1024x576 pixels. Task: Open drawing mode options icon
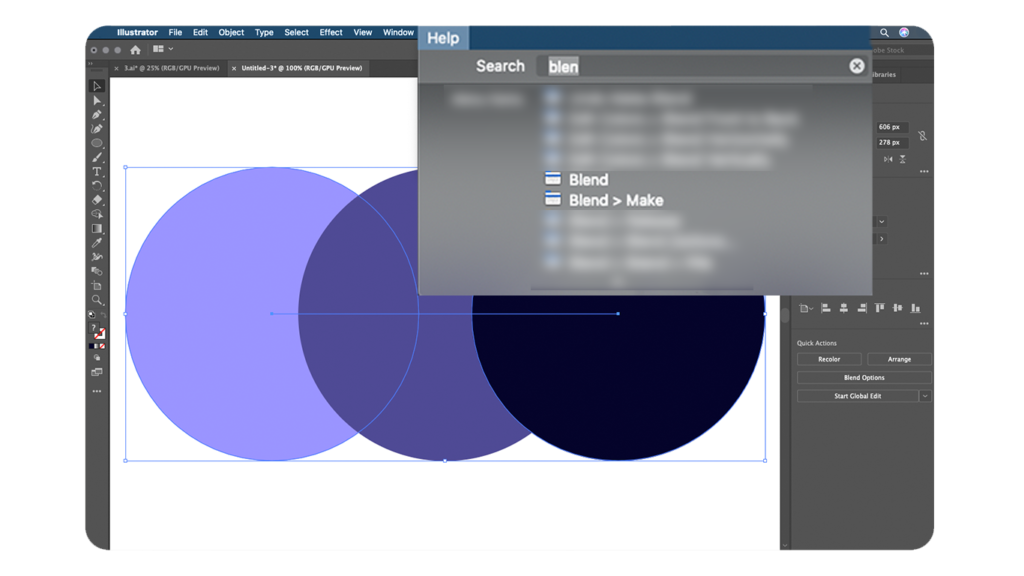click(97, 358)
